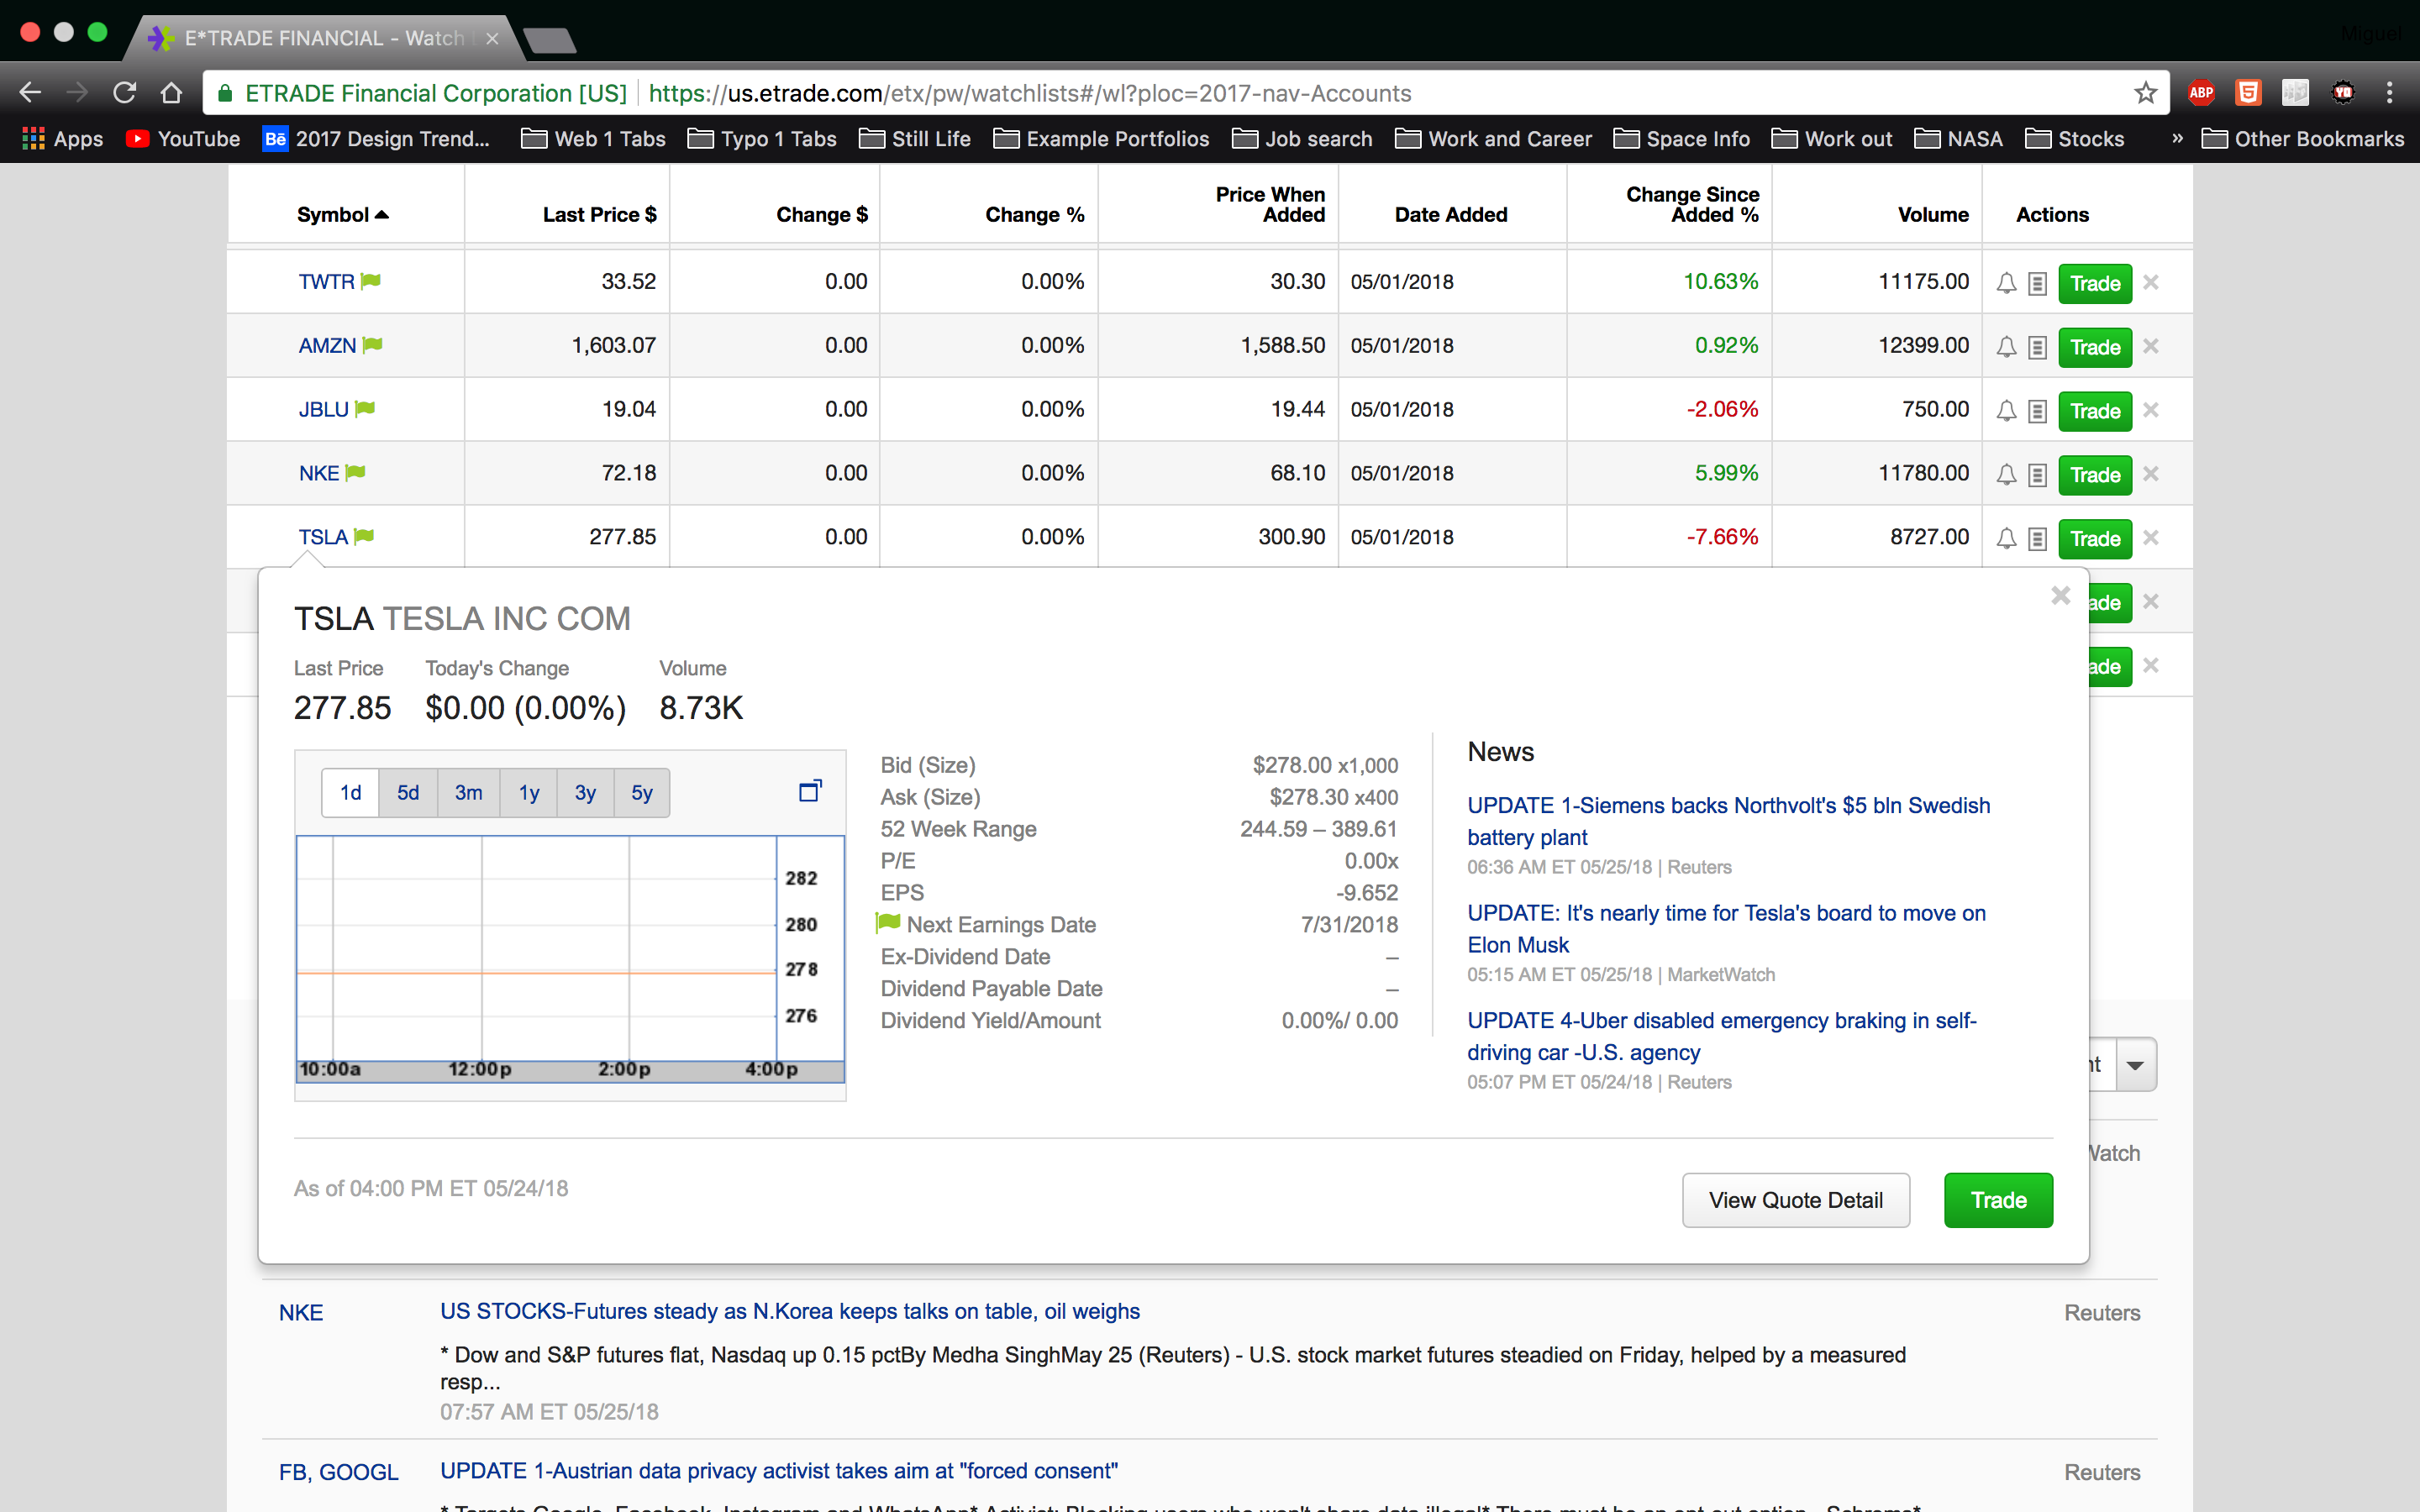Set an alert bell for NKE row

[2006, 476]
